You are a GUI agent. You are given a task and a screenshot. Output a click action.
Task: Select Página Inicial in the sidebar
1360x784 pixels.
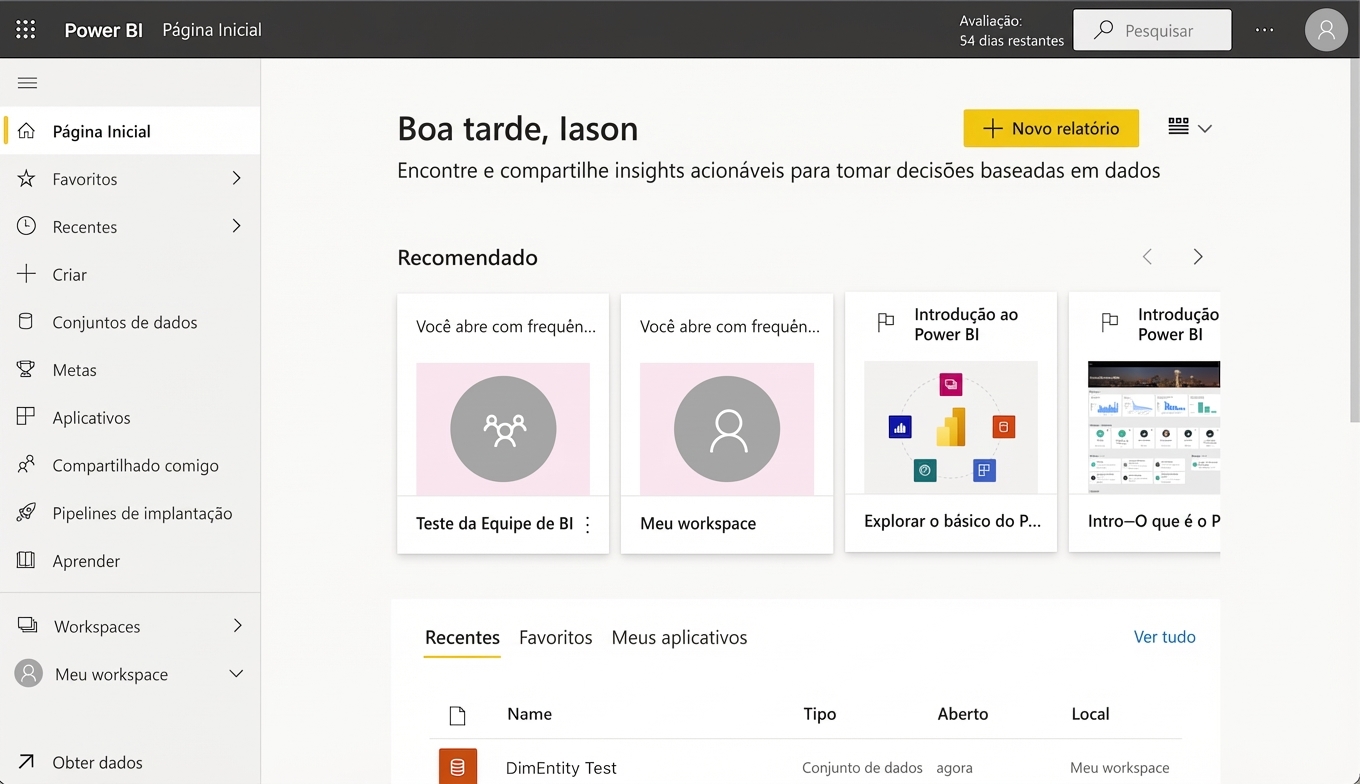tap(131, 131)
